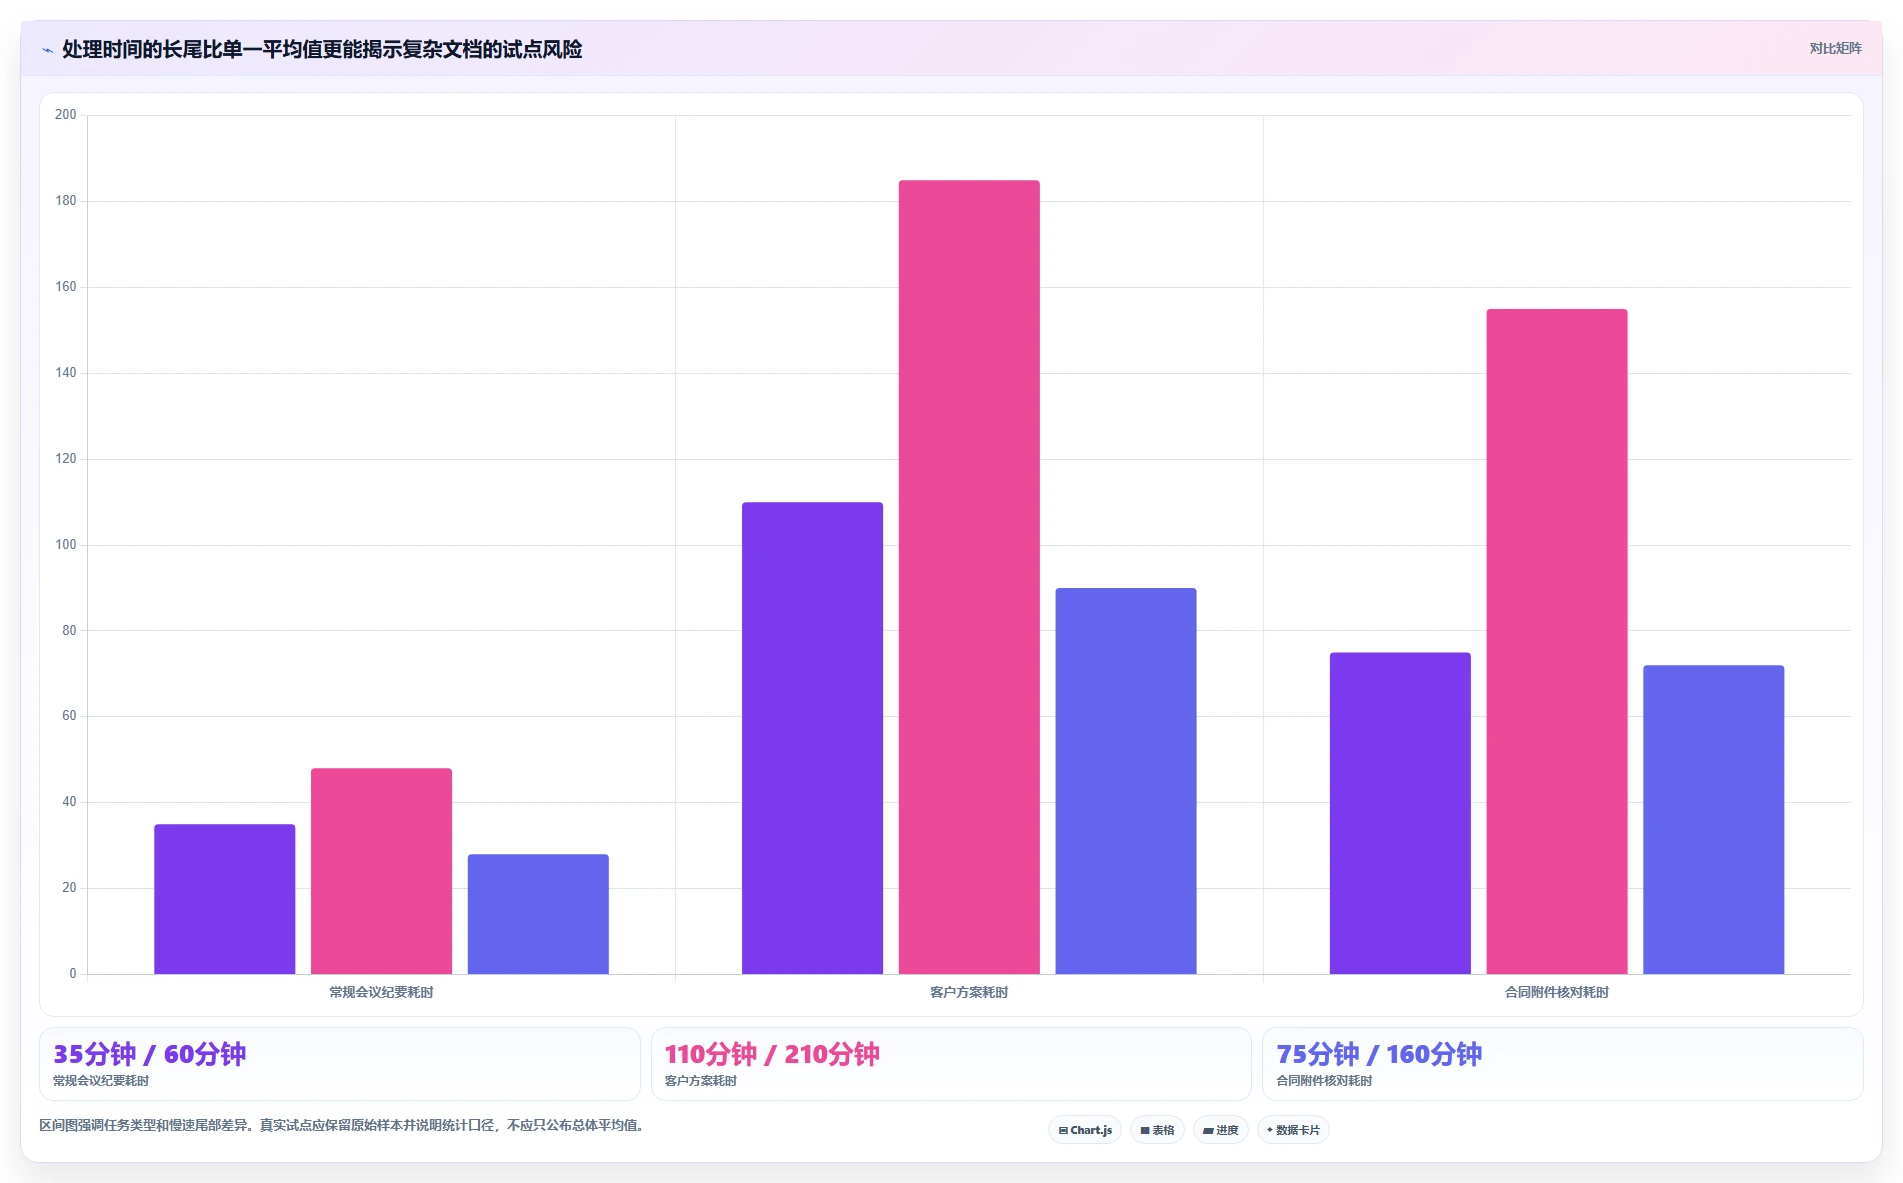The image size is (1903, 1183).
Task: Click the y-axis tick label 180
Action: [x=66, y=201]
